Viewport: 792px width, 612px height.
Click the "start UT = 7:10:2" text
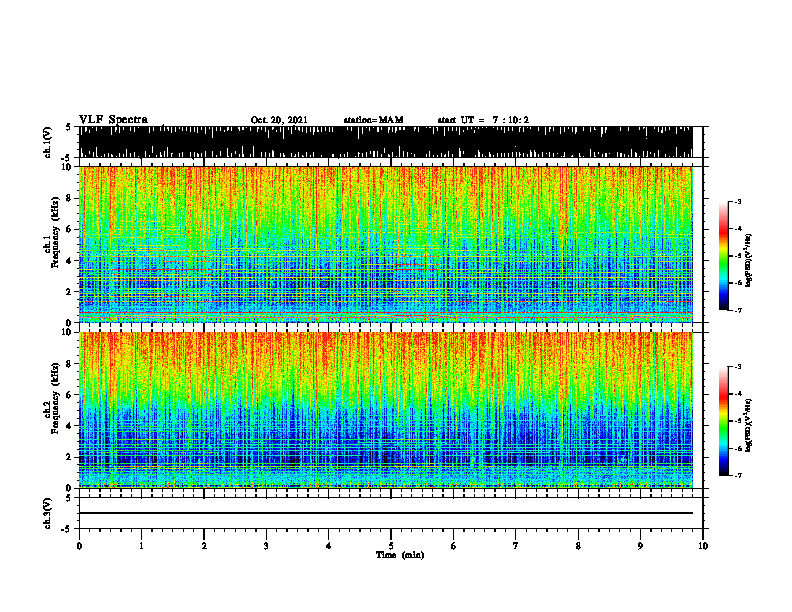point(483,120)
